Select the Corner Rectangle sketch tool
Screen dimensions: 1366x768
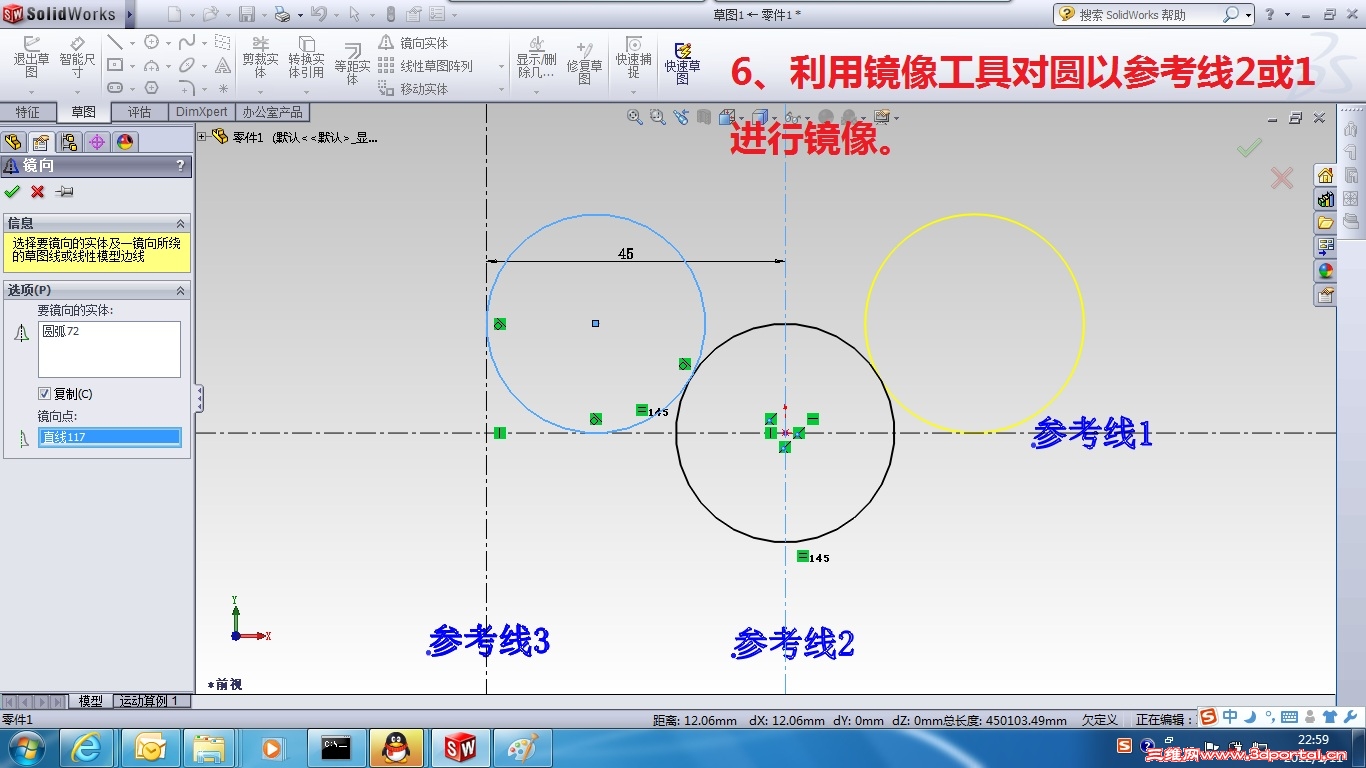[x=115, y=65]
